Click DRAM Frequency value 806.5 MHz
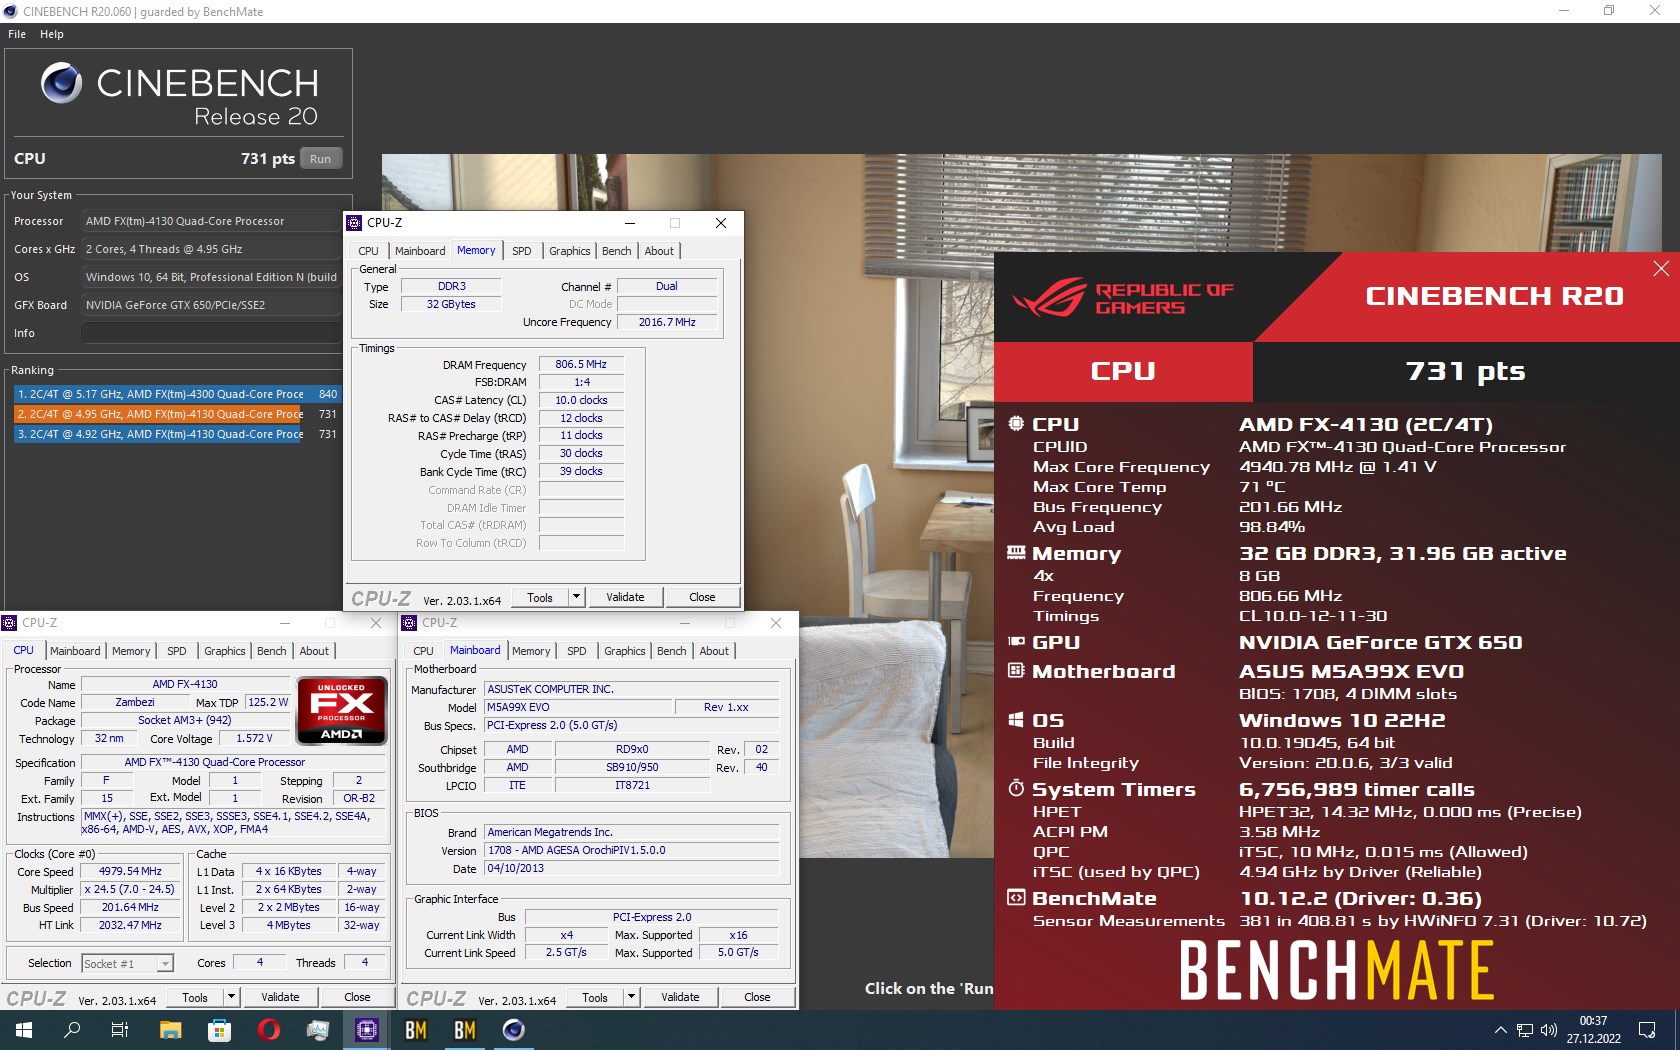Screen dimensions: 1680x1050 click(x=581, y=364)
